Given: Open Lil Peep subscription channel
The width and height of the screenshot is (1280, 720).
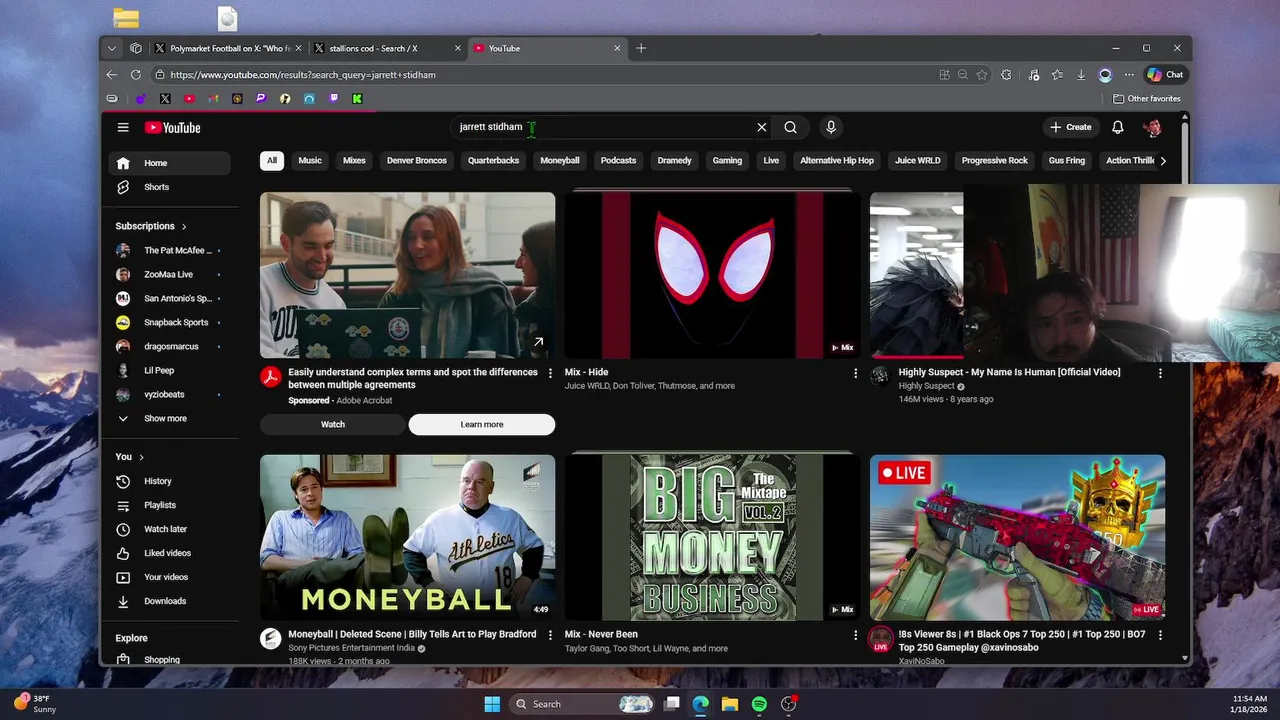Looking at the screenshot, I should (x=170, y=370).
